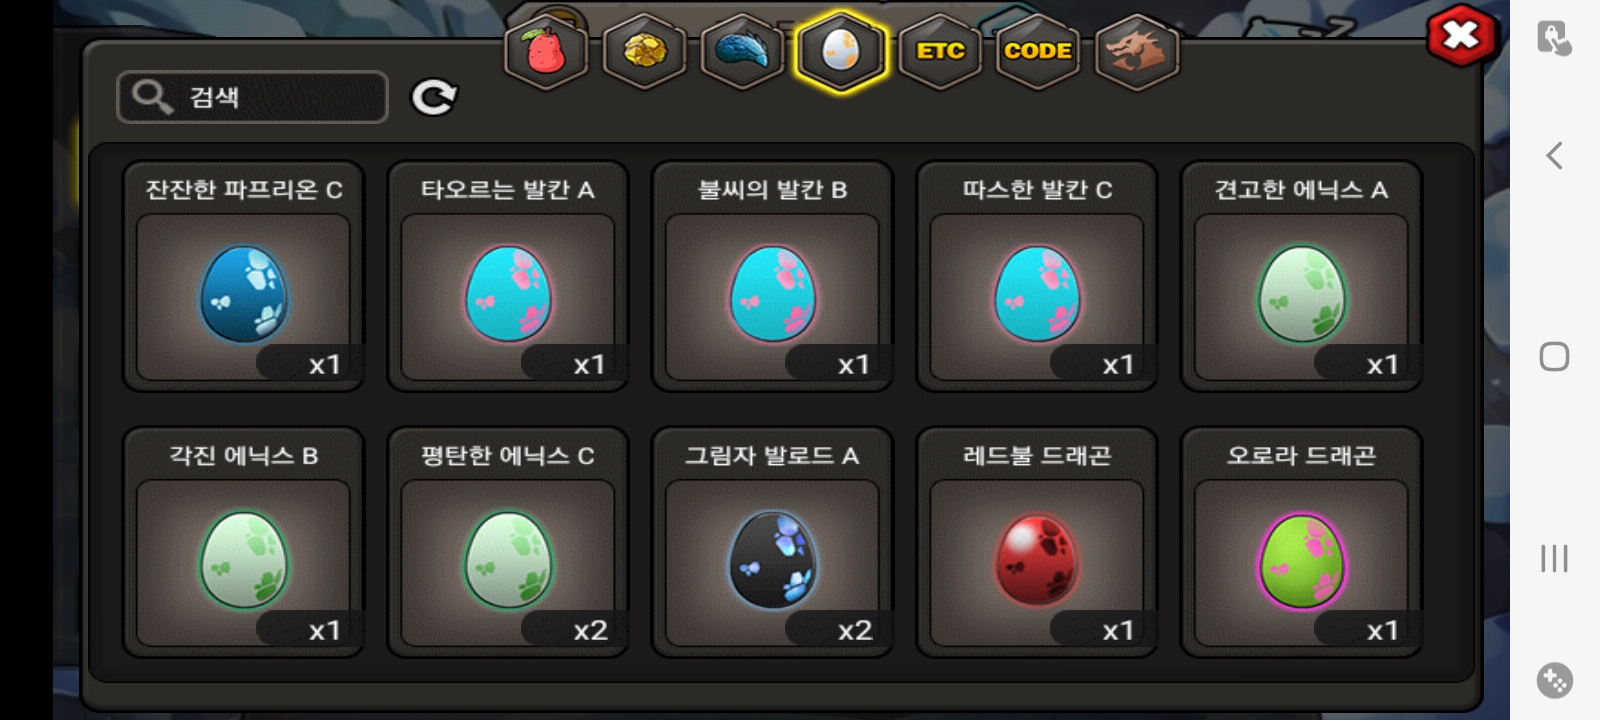Screen dimensions: 1600x720
Task: Open the gamepad icon in sidebar
Action: [x=1554, y=681]
